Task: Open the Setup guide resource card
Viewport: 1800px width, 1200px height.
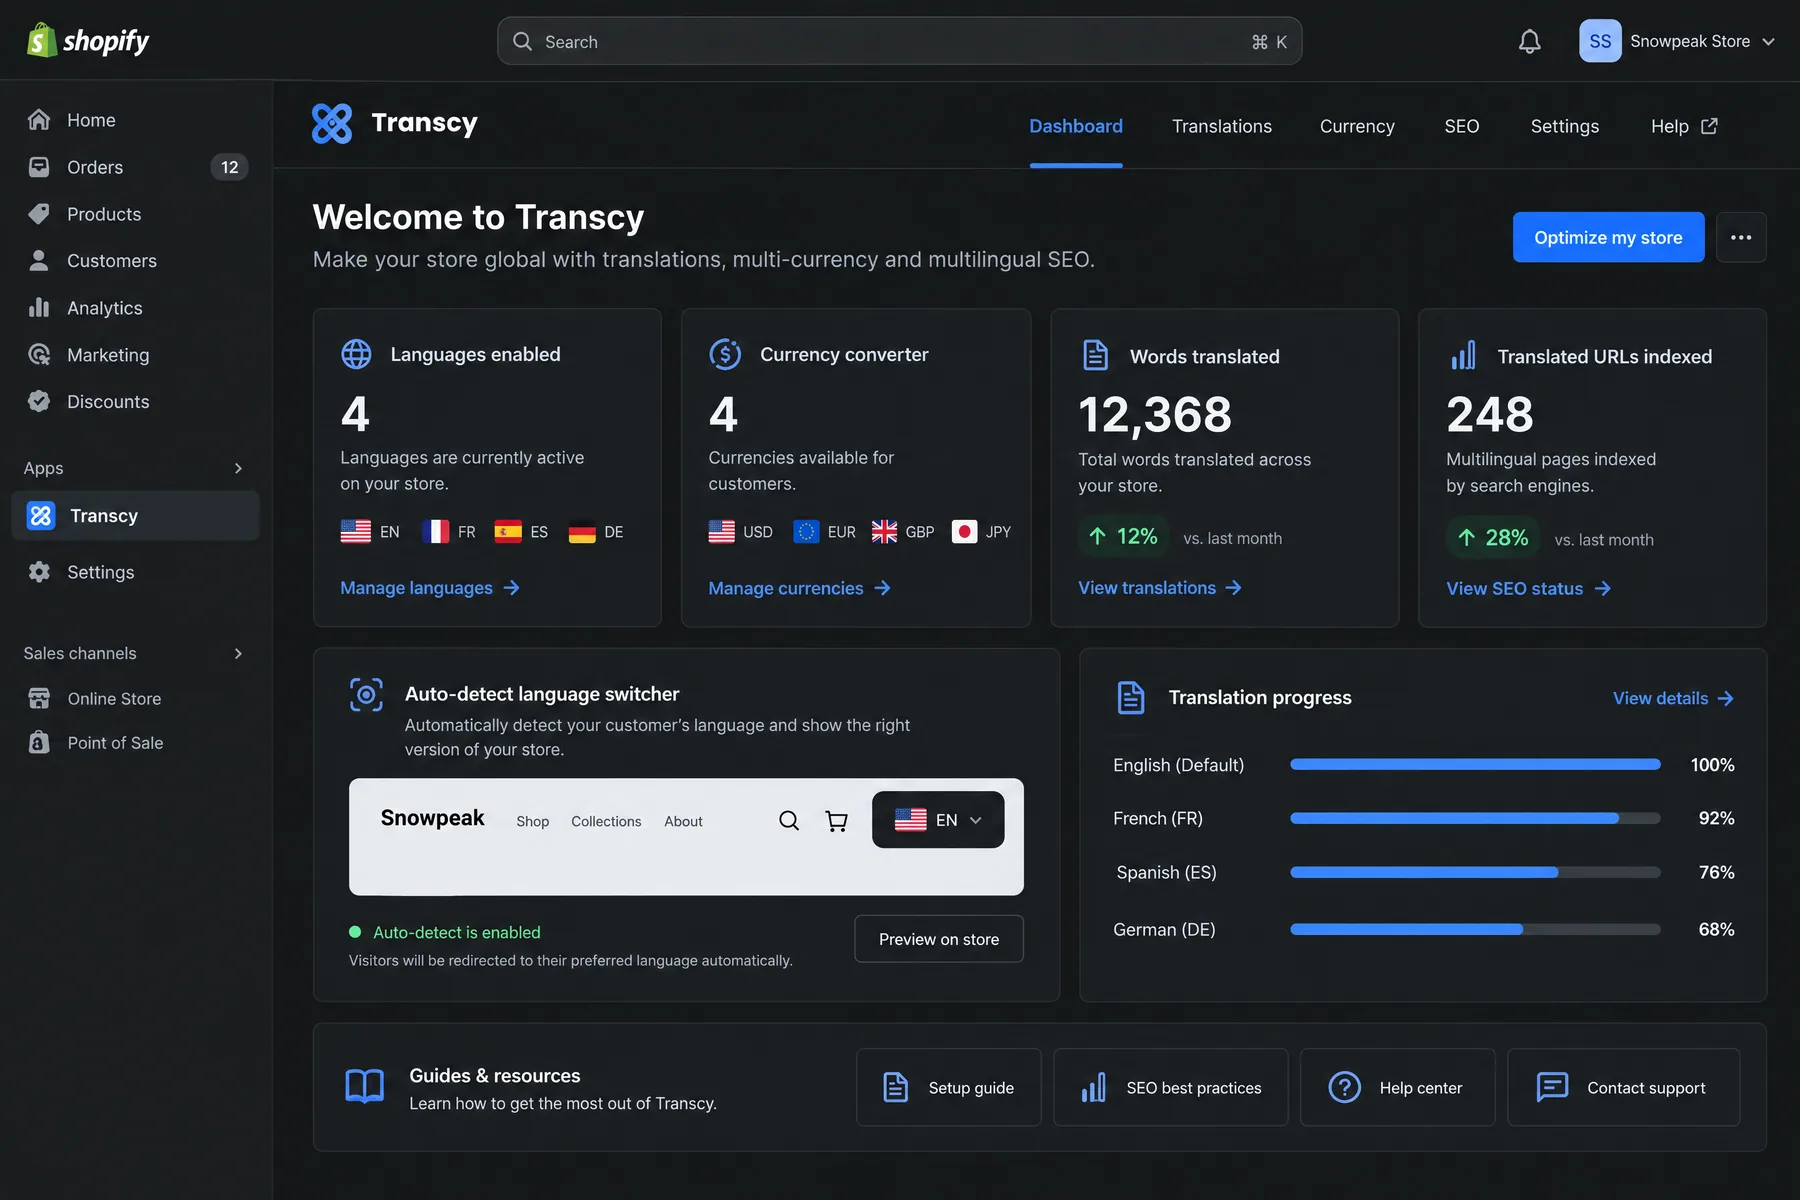Action: point(948,1087)
